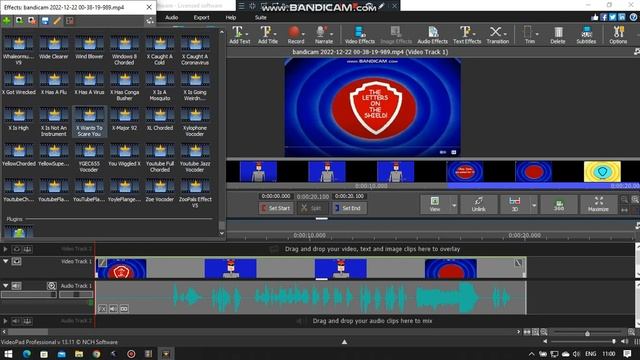640x360 pixels.
Task: Adjust the Audio Track 1 volume slider
Action: coord(29,294)
